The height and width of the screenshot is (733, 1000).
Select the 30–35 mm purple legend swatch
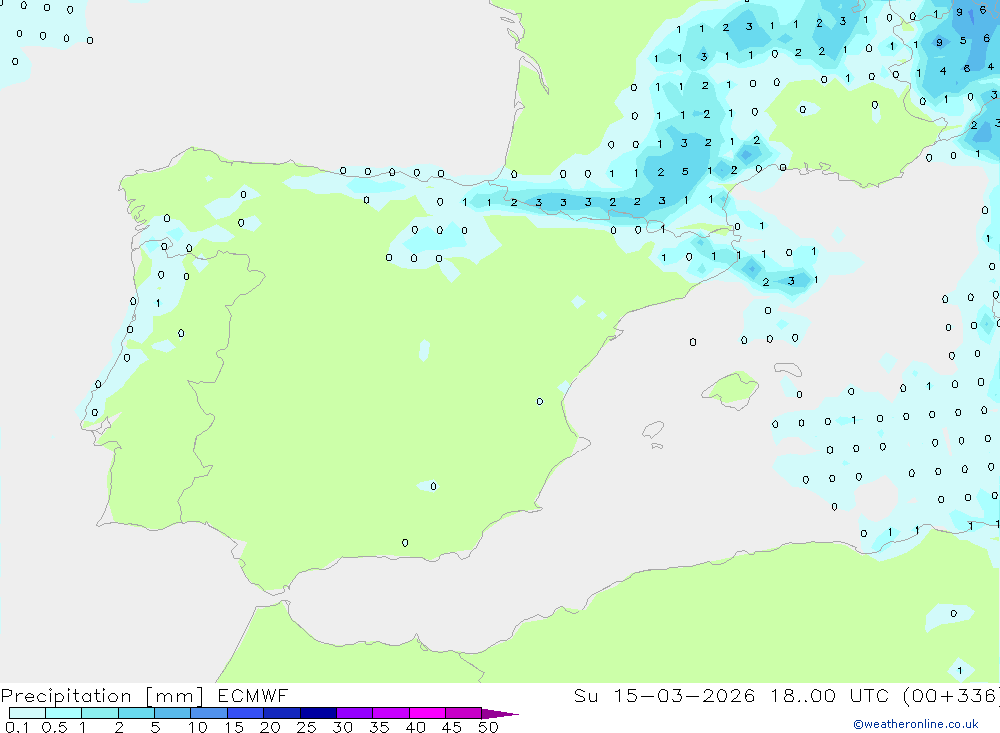pos(355,713)
